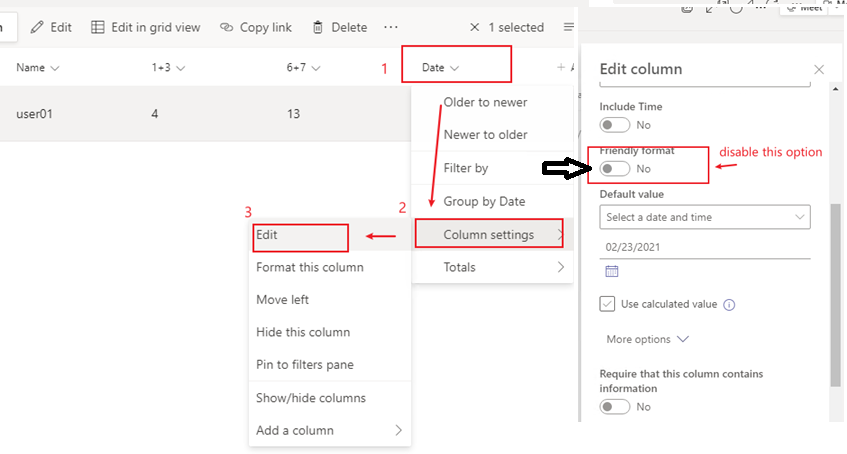Toggle the Friendly format switch
Screen dimensions: 847x454
point(615,169)
